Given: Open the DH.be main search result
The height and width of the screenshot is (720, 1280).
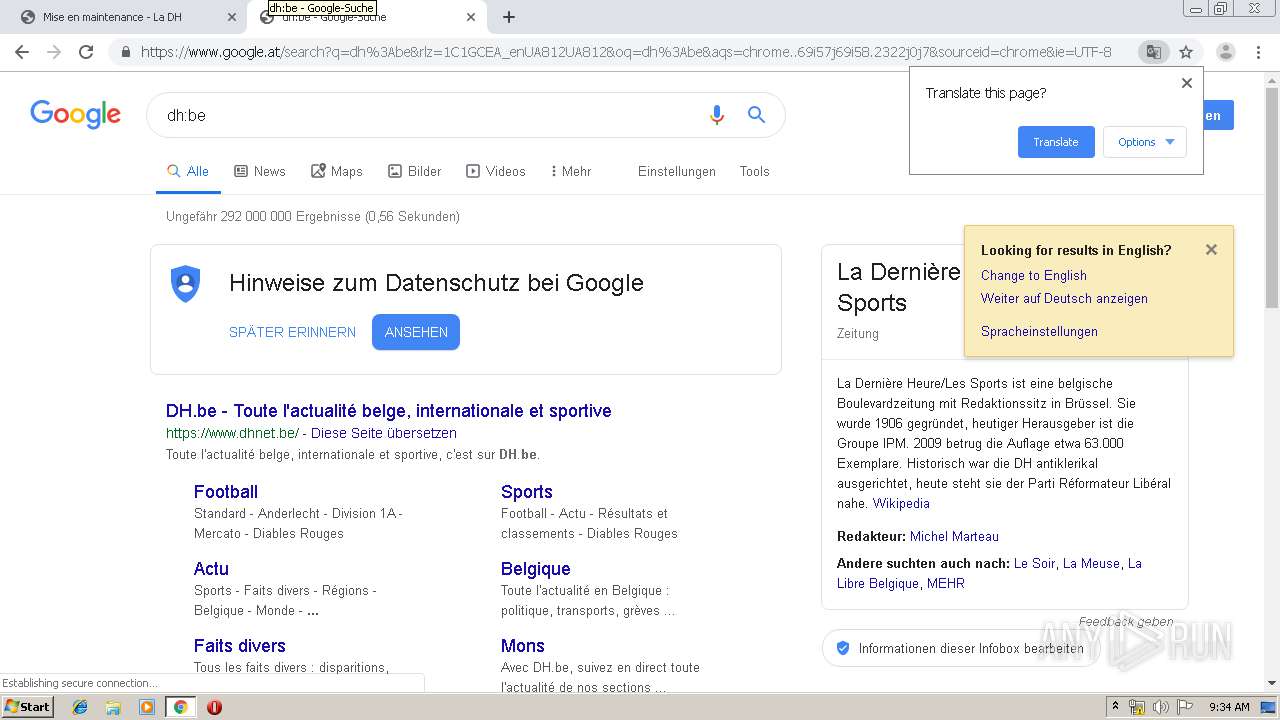Looking at the screenshot, I should pyautogui.click(x=388, y=410).
